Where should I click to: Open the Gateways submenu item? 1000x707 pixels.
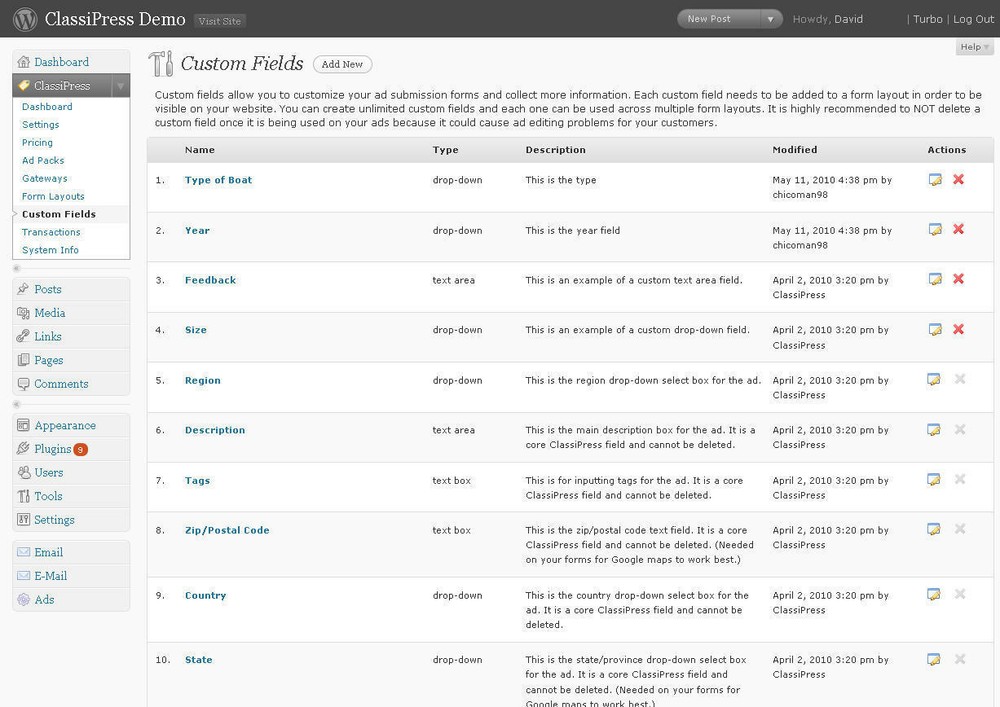45,178
